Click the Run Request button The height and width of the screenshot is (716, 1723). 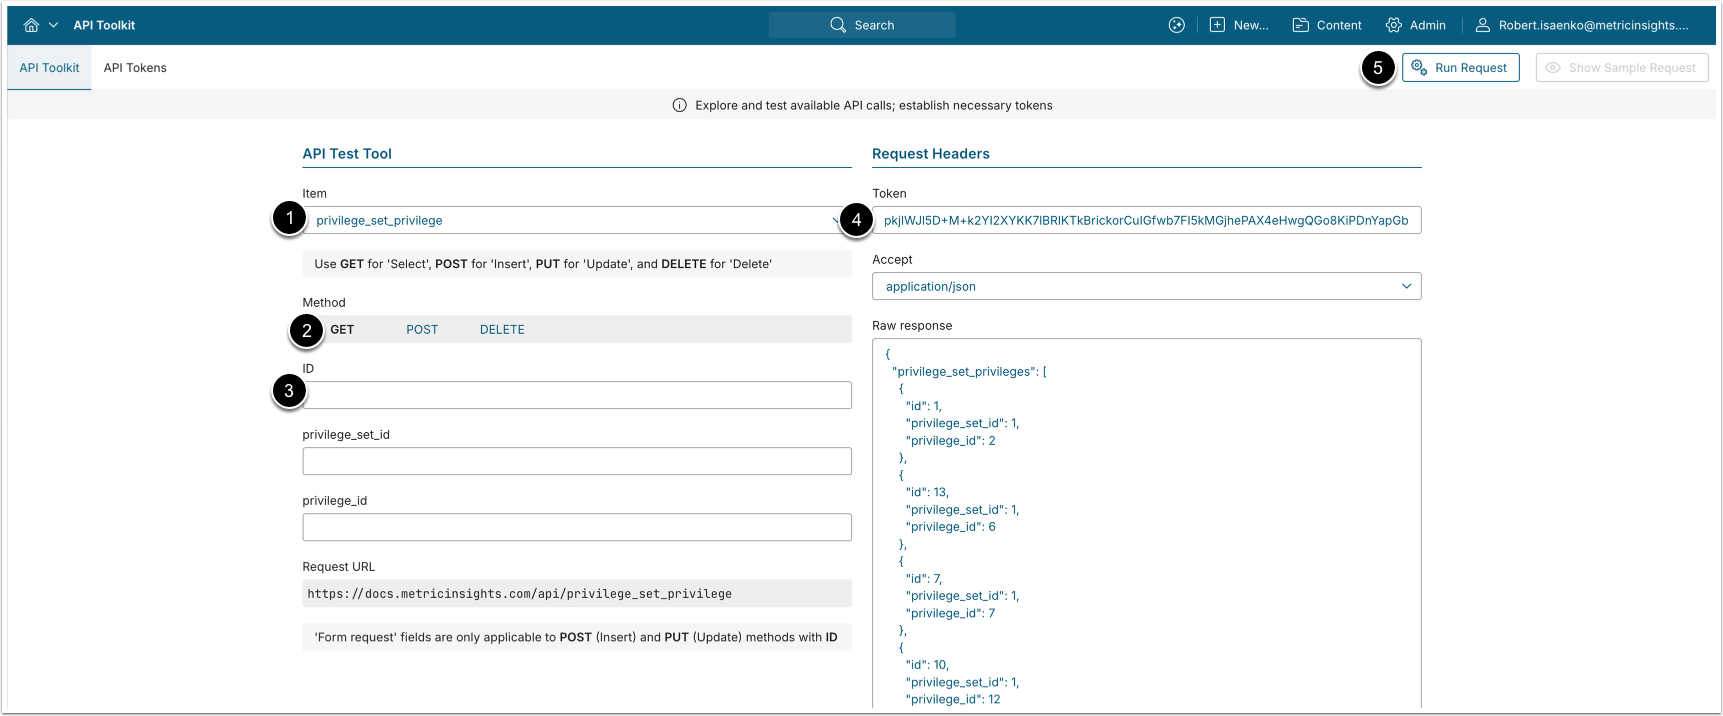tap(1460, 68)
